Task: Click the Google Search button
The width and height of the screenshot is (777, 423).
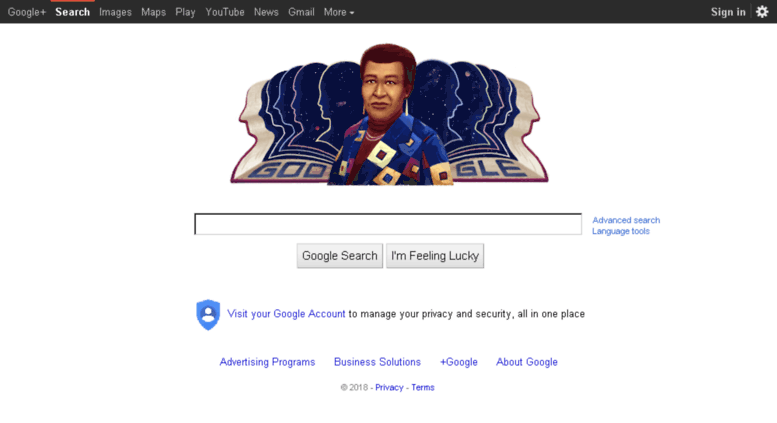Action: pyautogui.click(x=340, y=256)
